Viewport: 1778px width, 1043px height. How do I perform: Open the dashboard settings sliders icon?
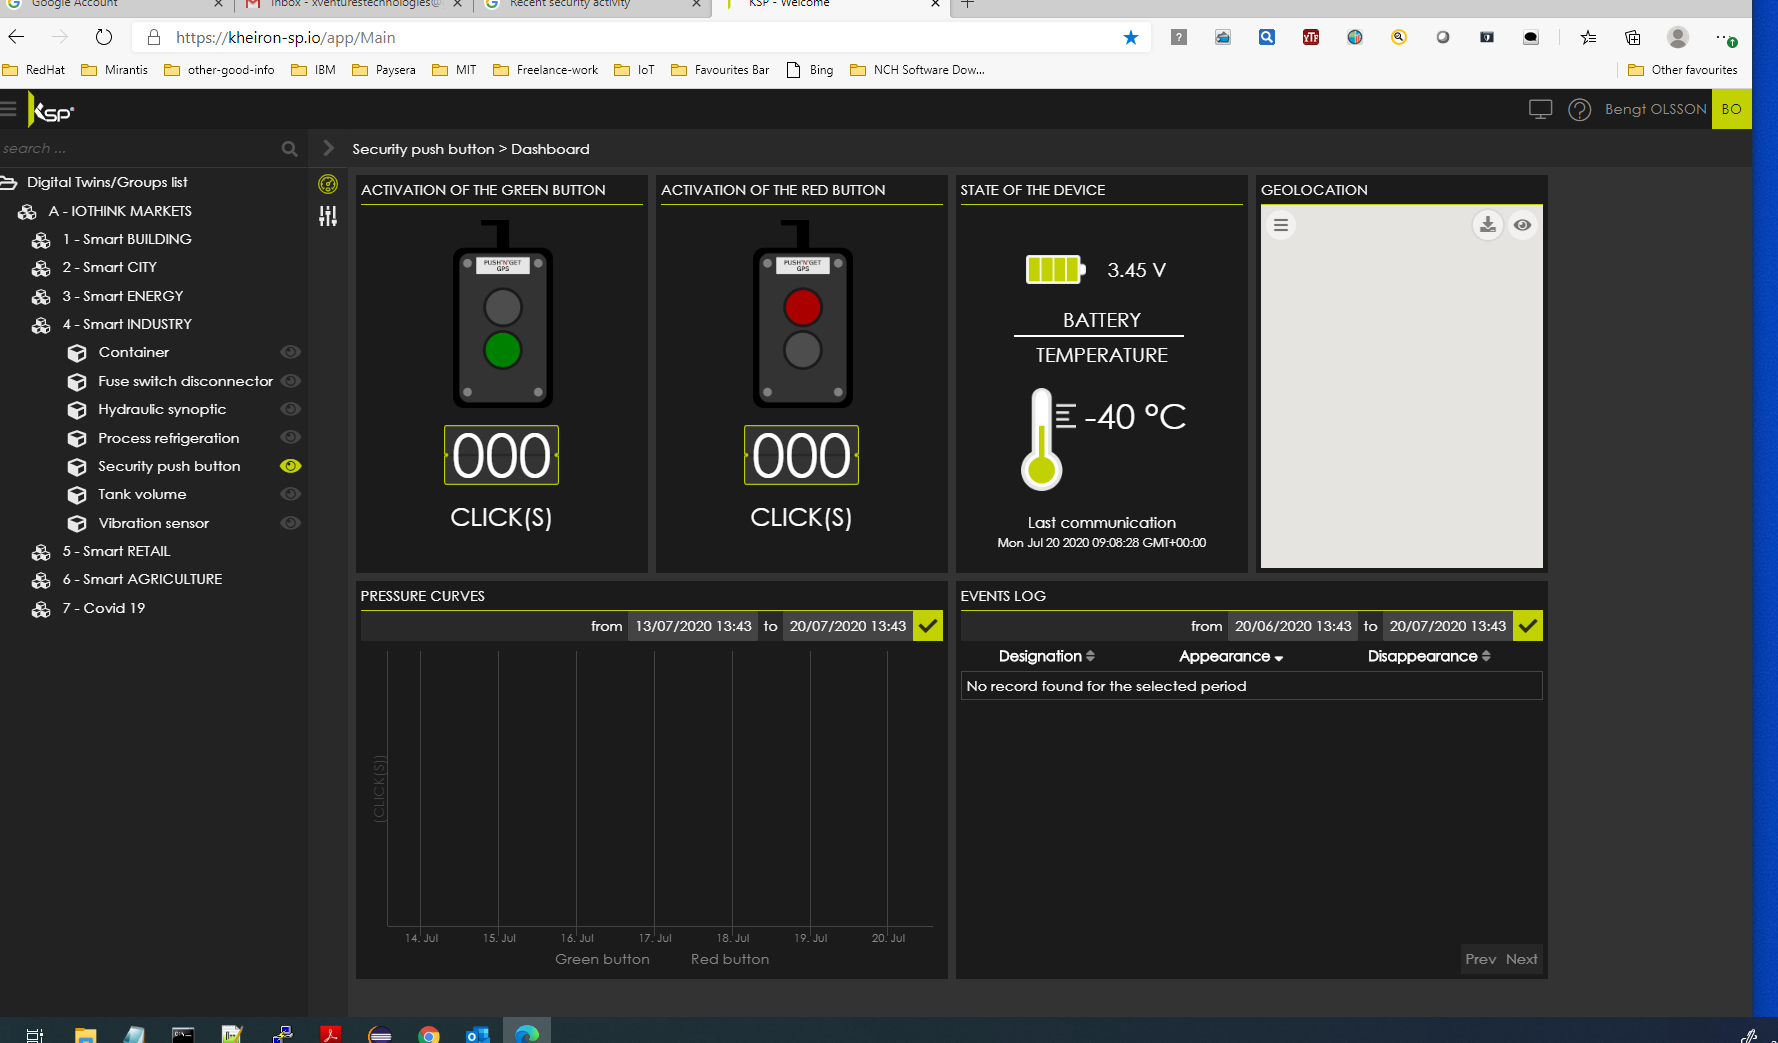point(328,216)
